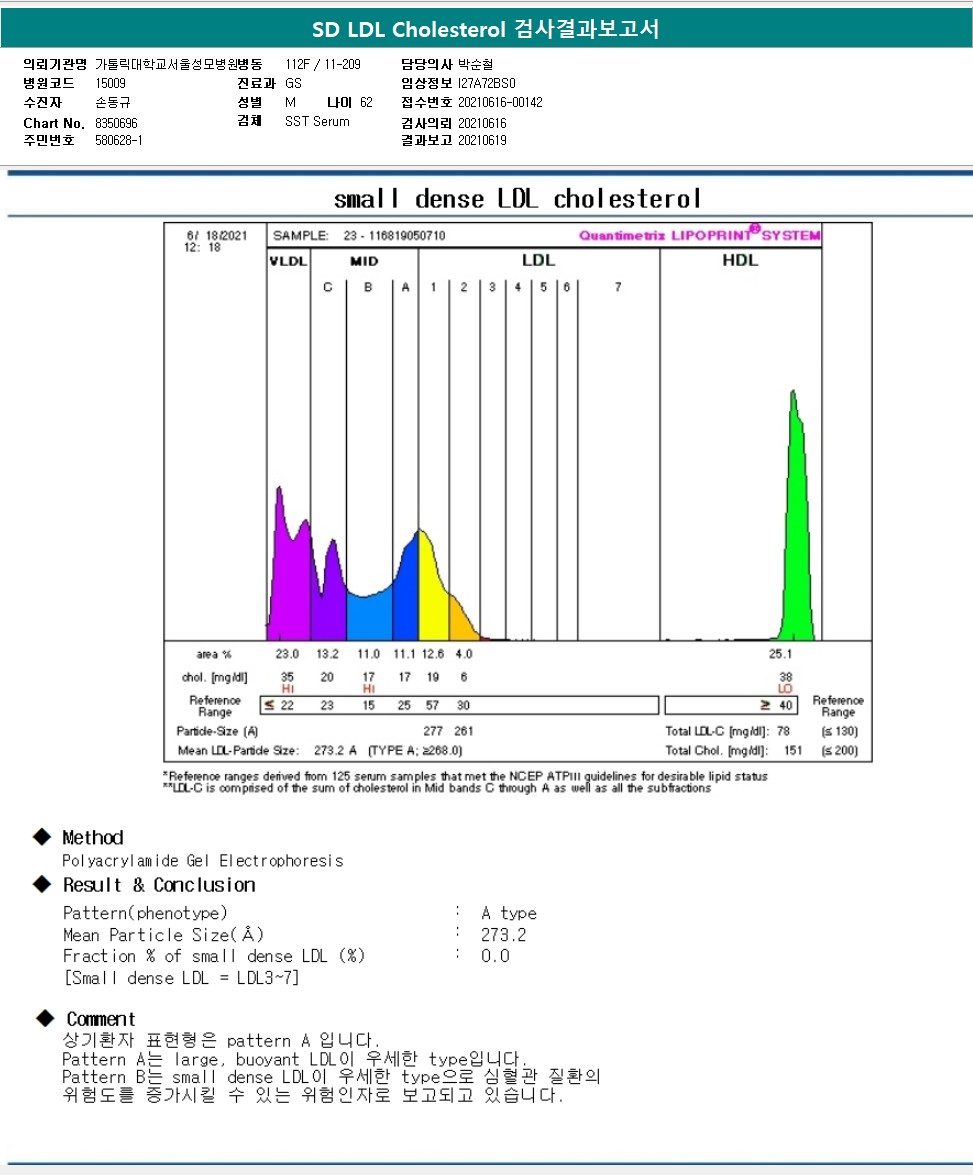Select department value 'GS'
Screen dimensions: 973x1175
click(293, 83)
